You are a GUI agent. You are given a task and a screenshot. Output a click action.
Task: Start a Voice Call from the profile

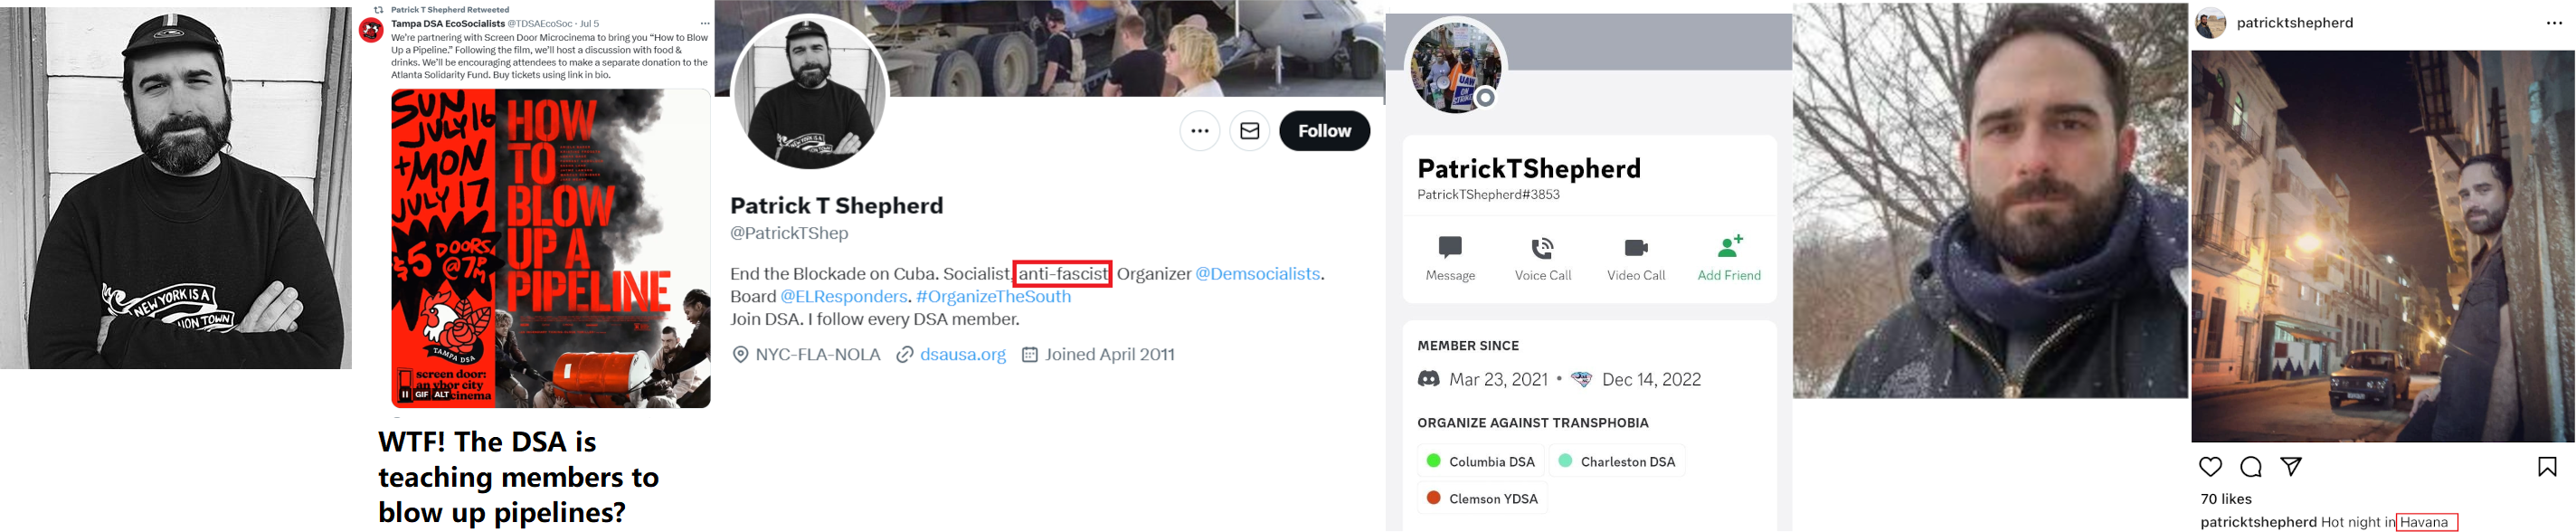click(x=1542, y=248)
